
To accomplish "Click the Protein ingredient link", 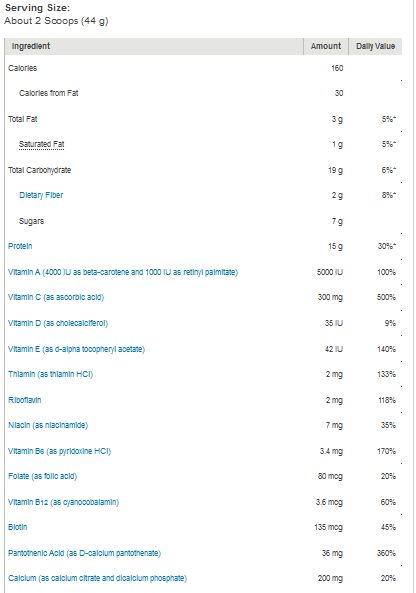I will tap(20, 246).
